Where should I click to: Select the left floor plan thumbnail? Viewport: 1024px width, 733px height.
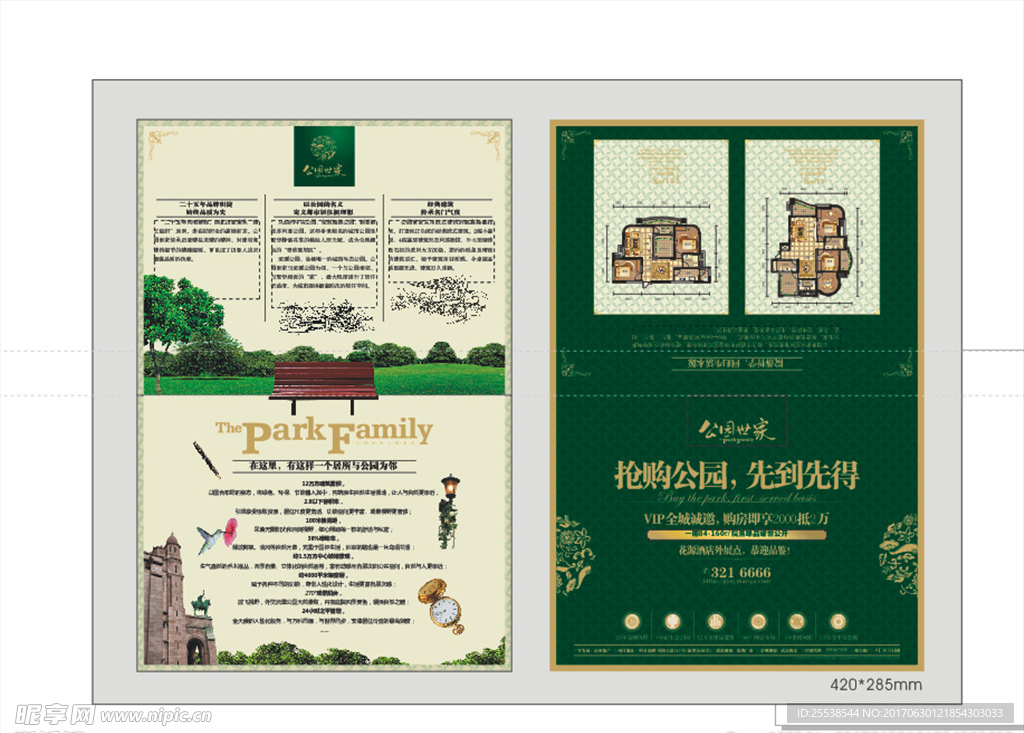tap(661, 226)
